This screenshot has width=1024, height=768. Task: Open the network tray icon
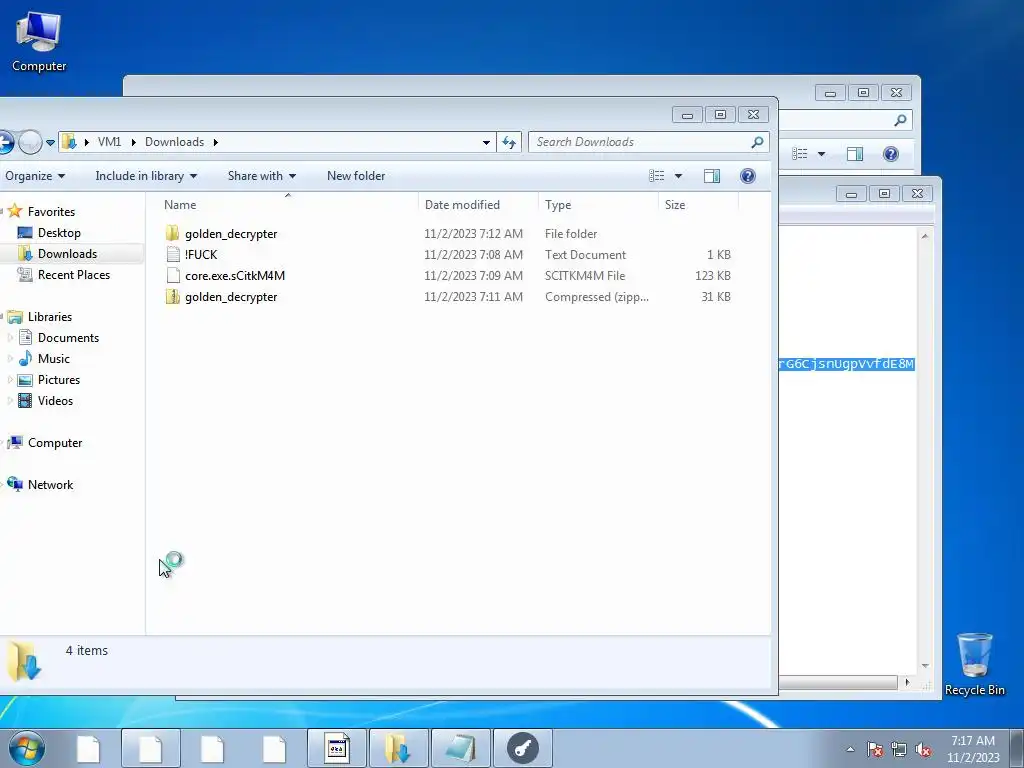[x=899, y=749]
